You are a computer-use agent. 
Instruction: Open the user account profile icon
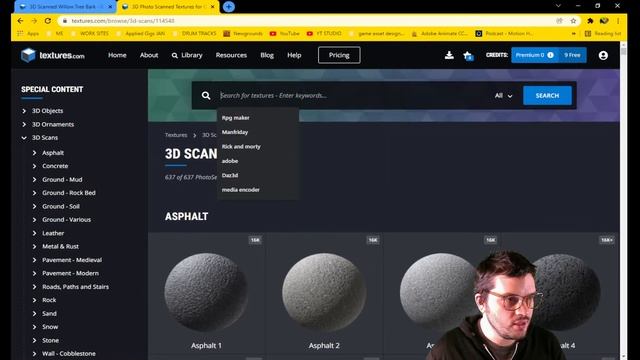click(x=603, y=55)
